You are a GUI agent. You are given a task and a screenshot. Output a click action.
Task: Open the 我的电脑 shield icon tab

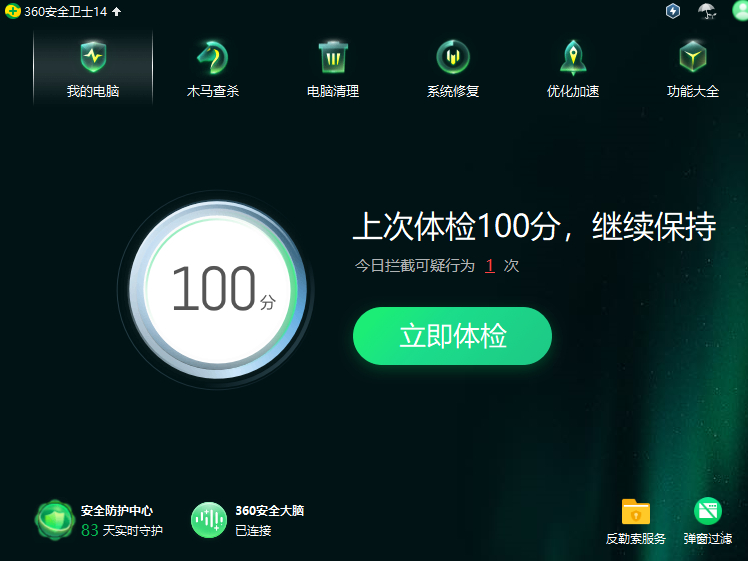click(x=93, y=56)
